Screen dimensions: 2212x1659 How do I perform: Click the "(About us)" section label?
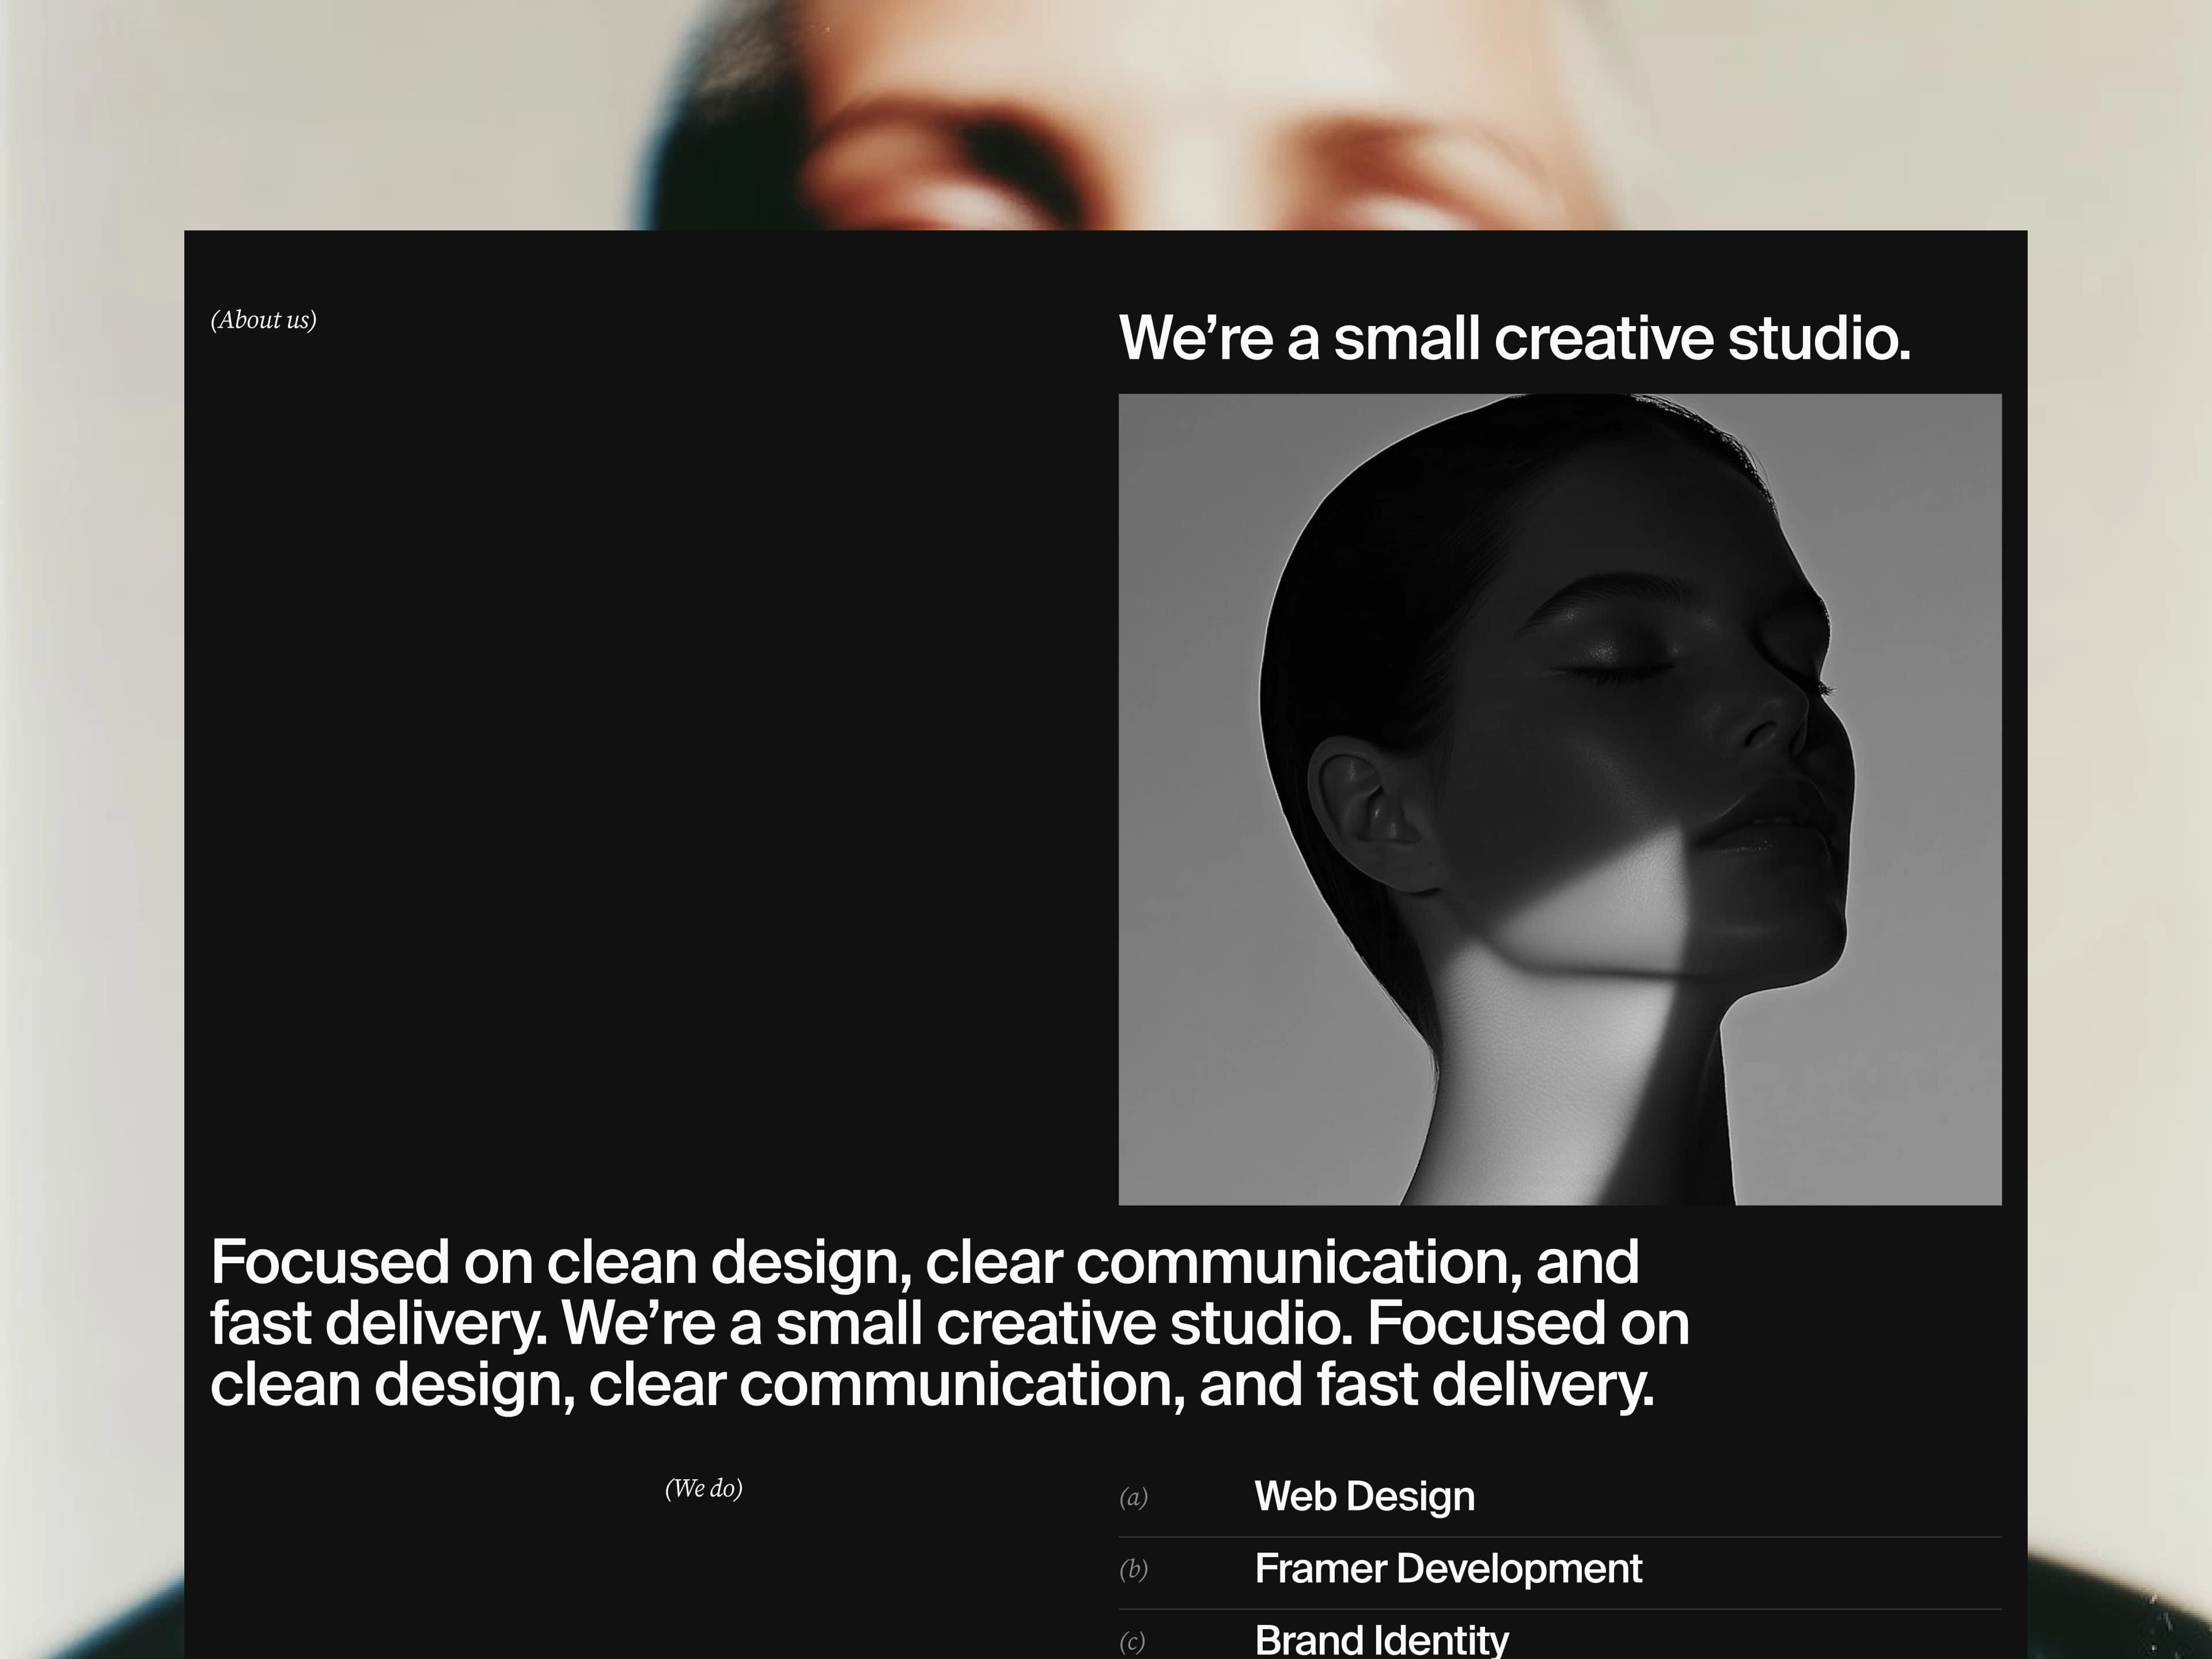(x=263, y=320)
